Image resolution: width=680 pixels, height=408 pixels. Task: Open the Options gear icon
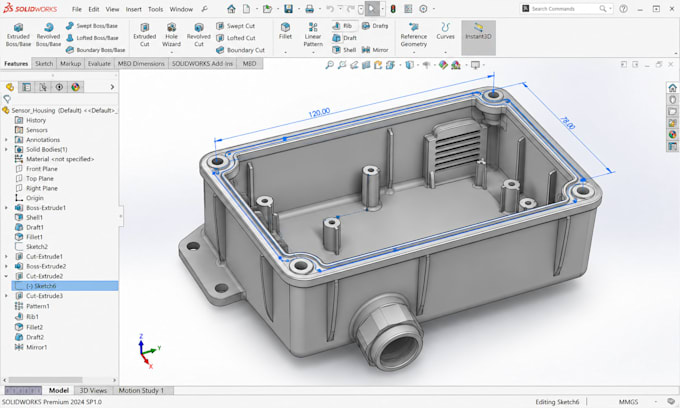tap(423, 9)
